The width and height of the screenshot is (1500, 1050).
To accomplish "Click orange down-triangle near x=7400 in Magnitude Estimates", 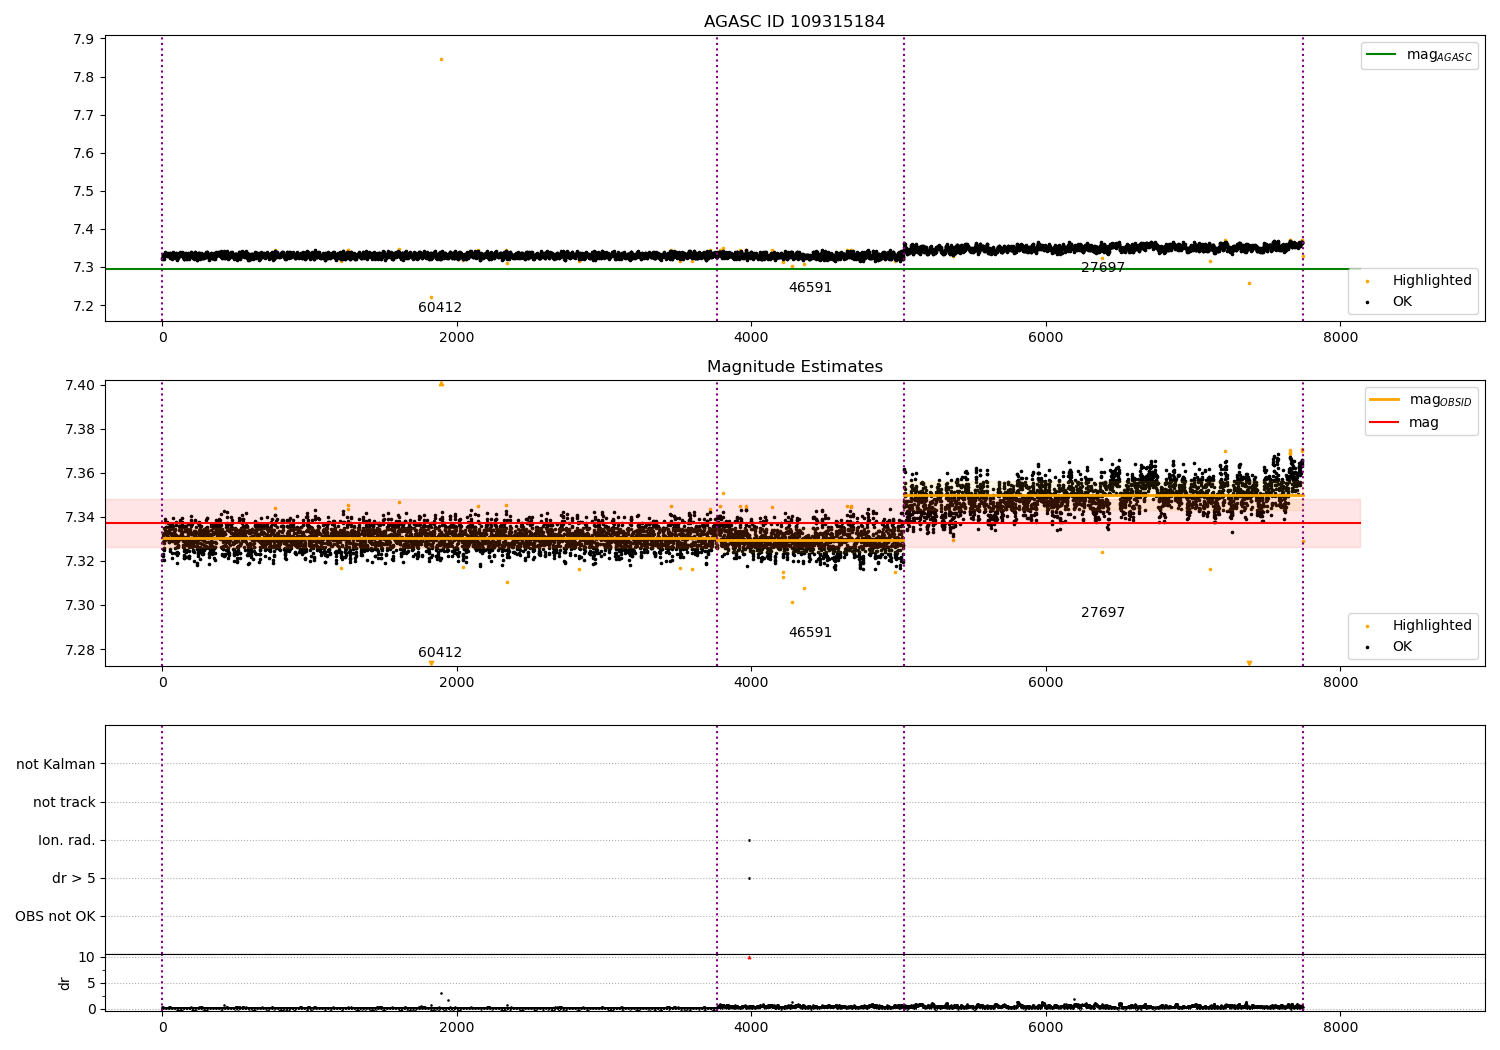I will pyautogui.click(x=1249, y=663).
